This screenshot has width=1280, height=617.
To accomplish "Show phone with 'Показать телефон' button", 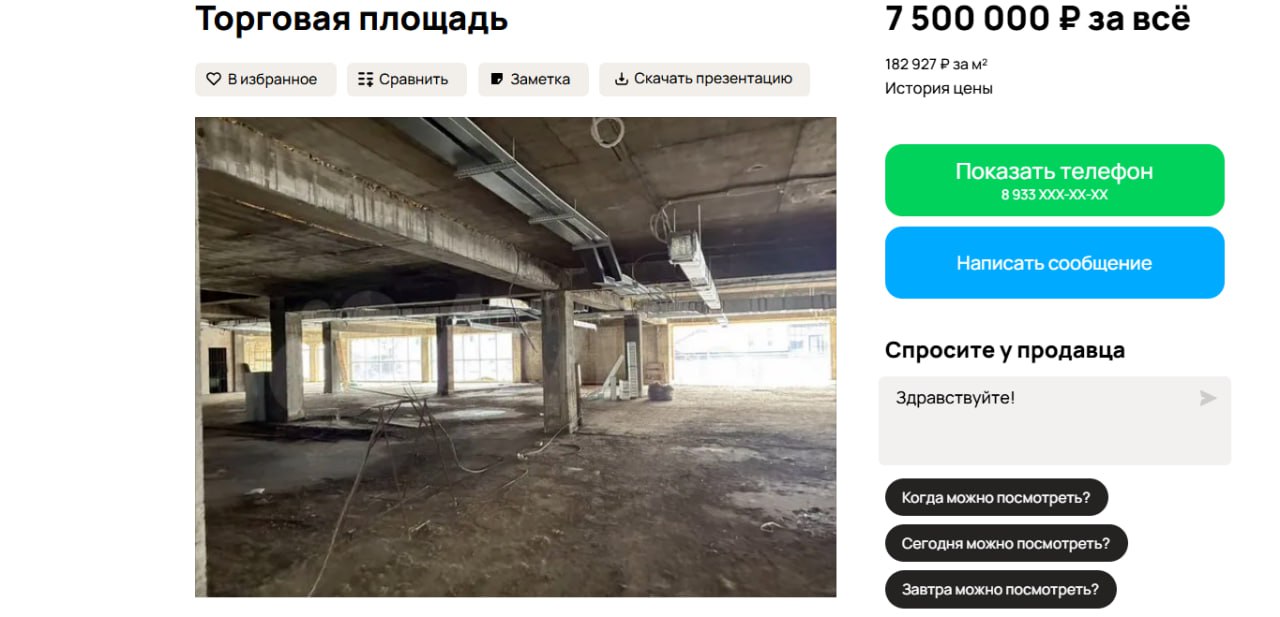I will pyautogui.click(x=1054, y=180).
